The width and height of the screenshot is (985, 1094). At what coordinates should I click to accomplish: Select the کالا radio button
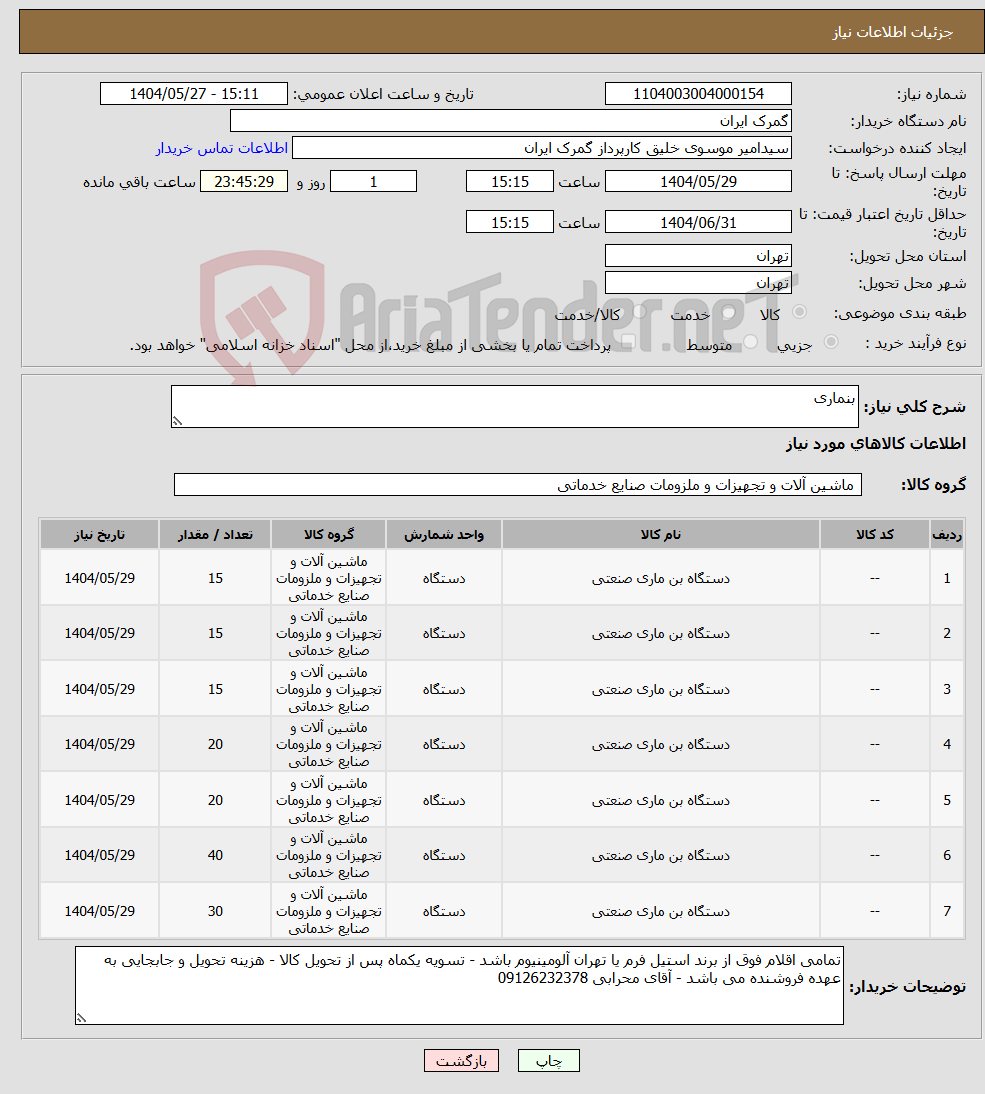pos(799,312)
